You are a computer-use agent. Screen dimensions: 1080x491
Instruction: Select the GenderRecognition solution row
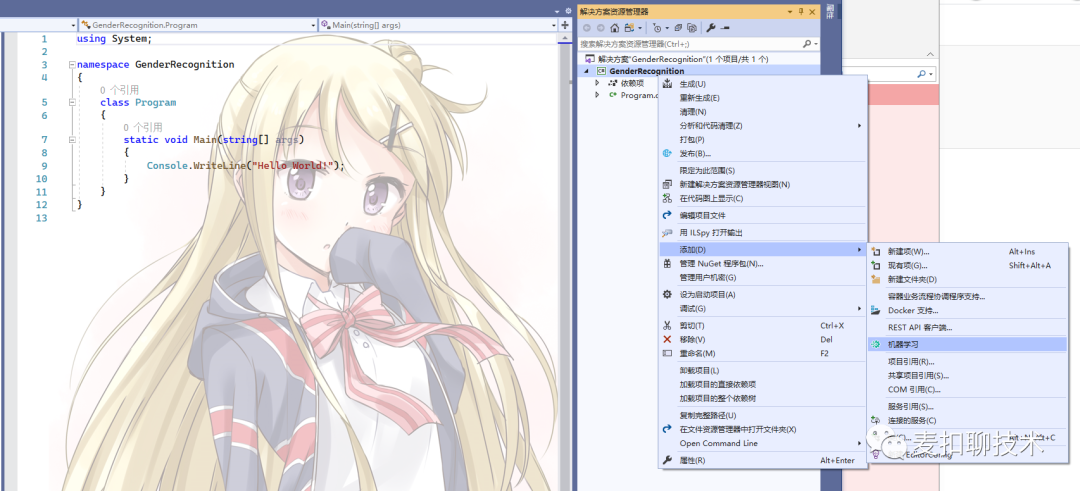(699, 59)
